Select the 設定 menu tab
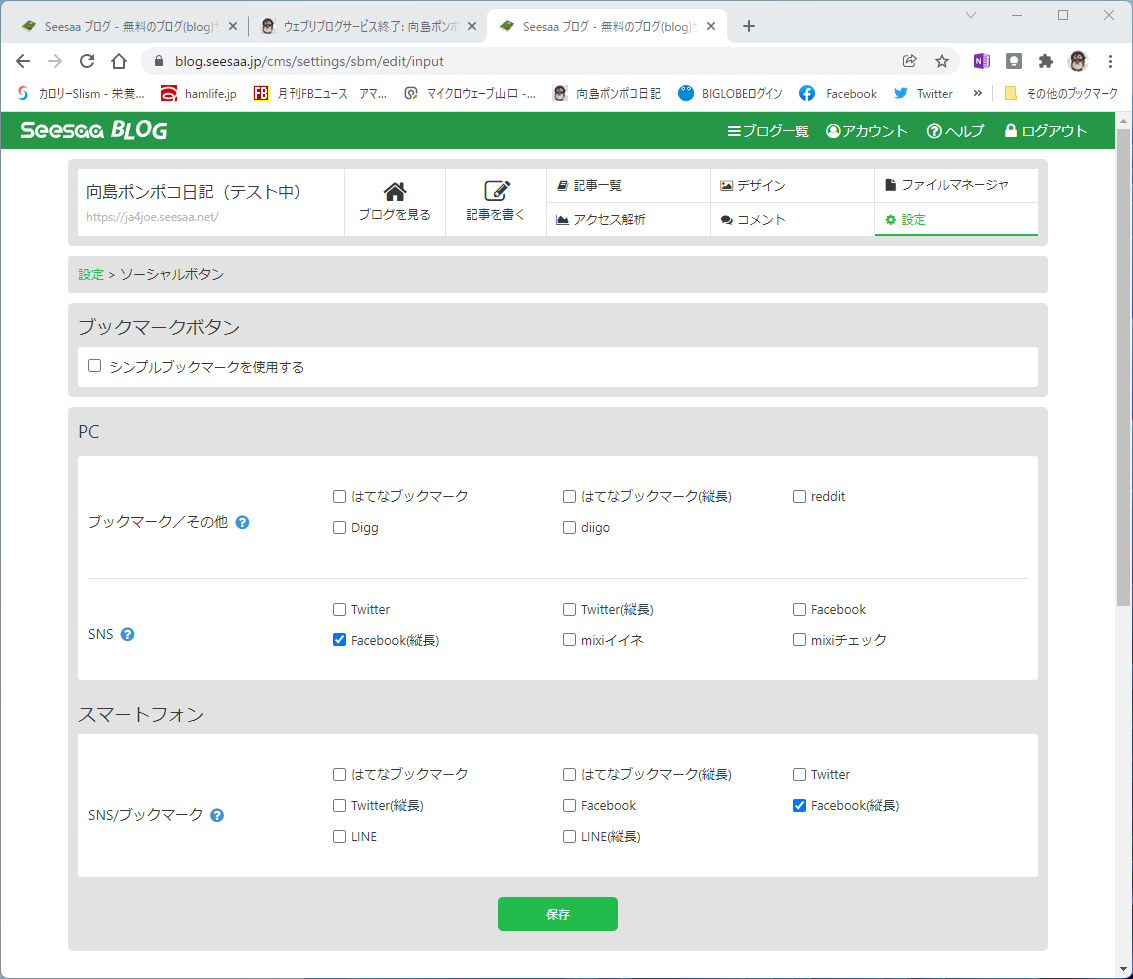1133x979 pixels. tap(956, 220)
